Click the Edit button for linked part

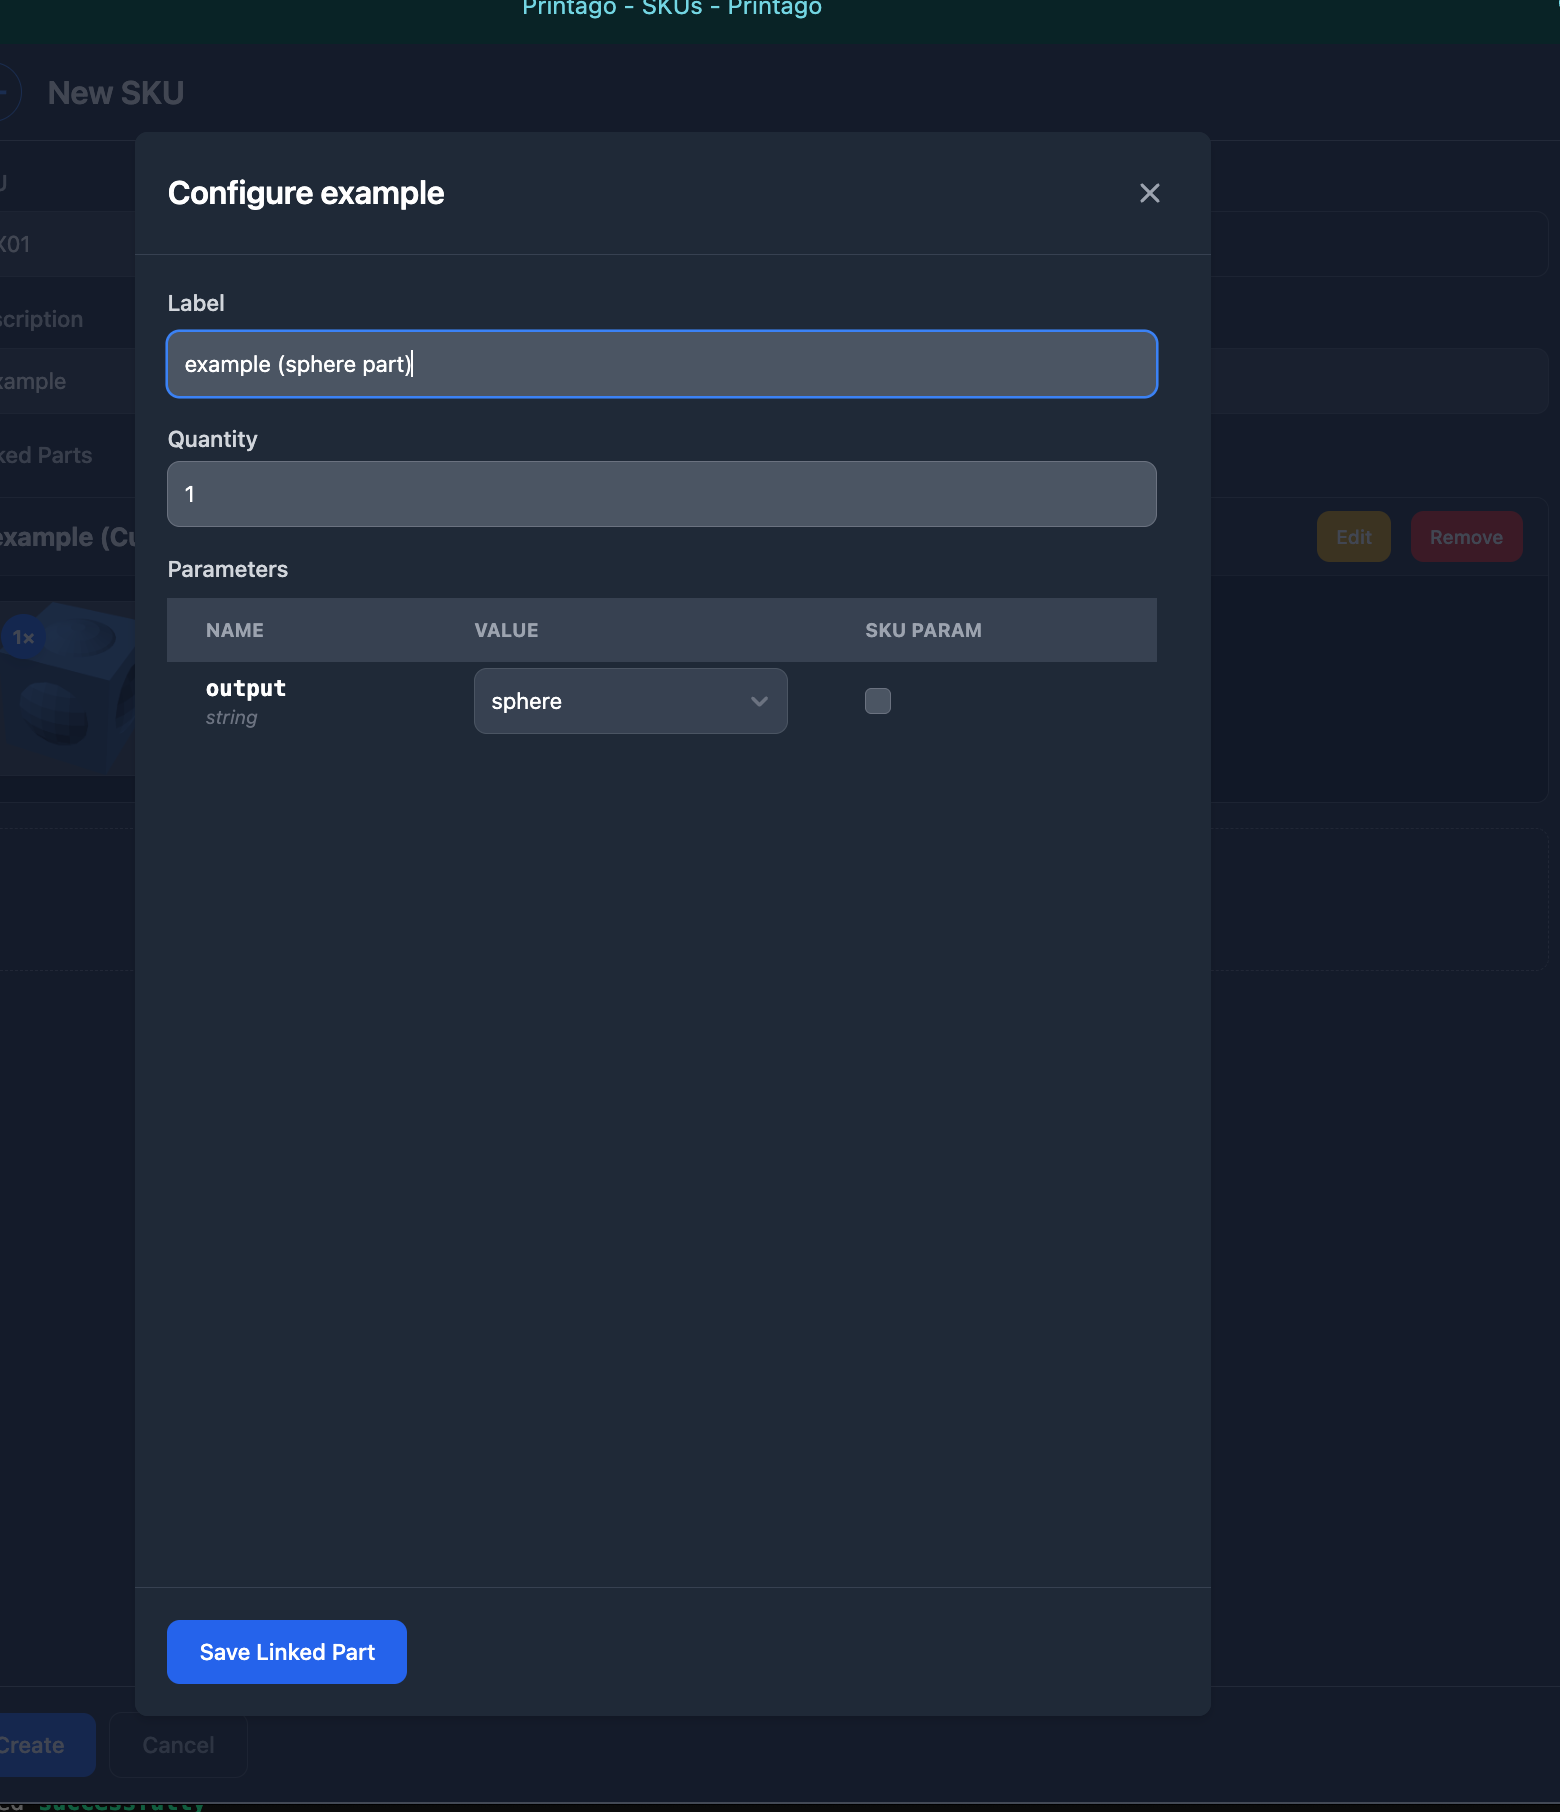[x=1353, y=537]
